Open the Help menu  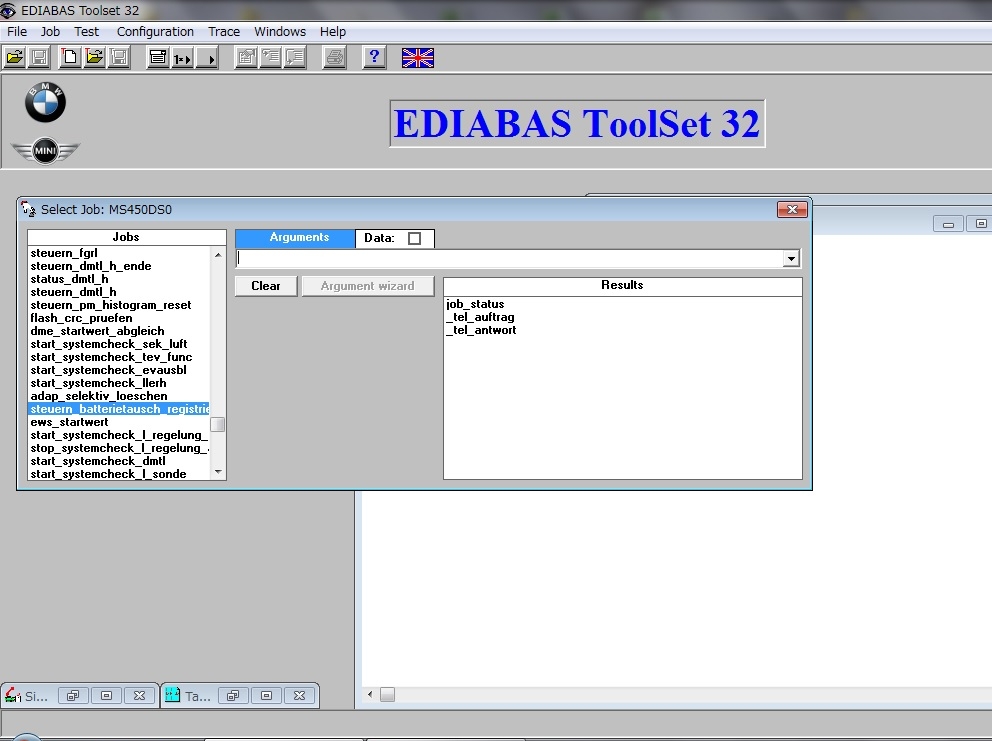point(332,32)
